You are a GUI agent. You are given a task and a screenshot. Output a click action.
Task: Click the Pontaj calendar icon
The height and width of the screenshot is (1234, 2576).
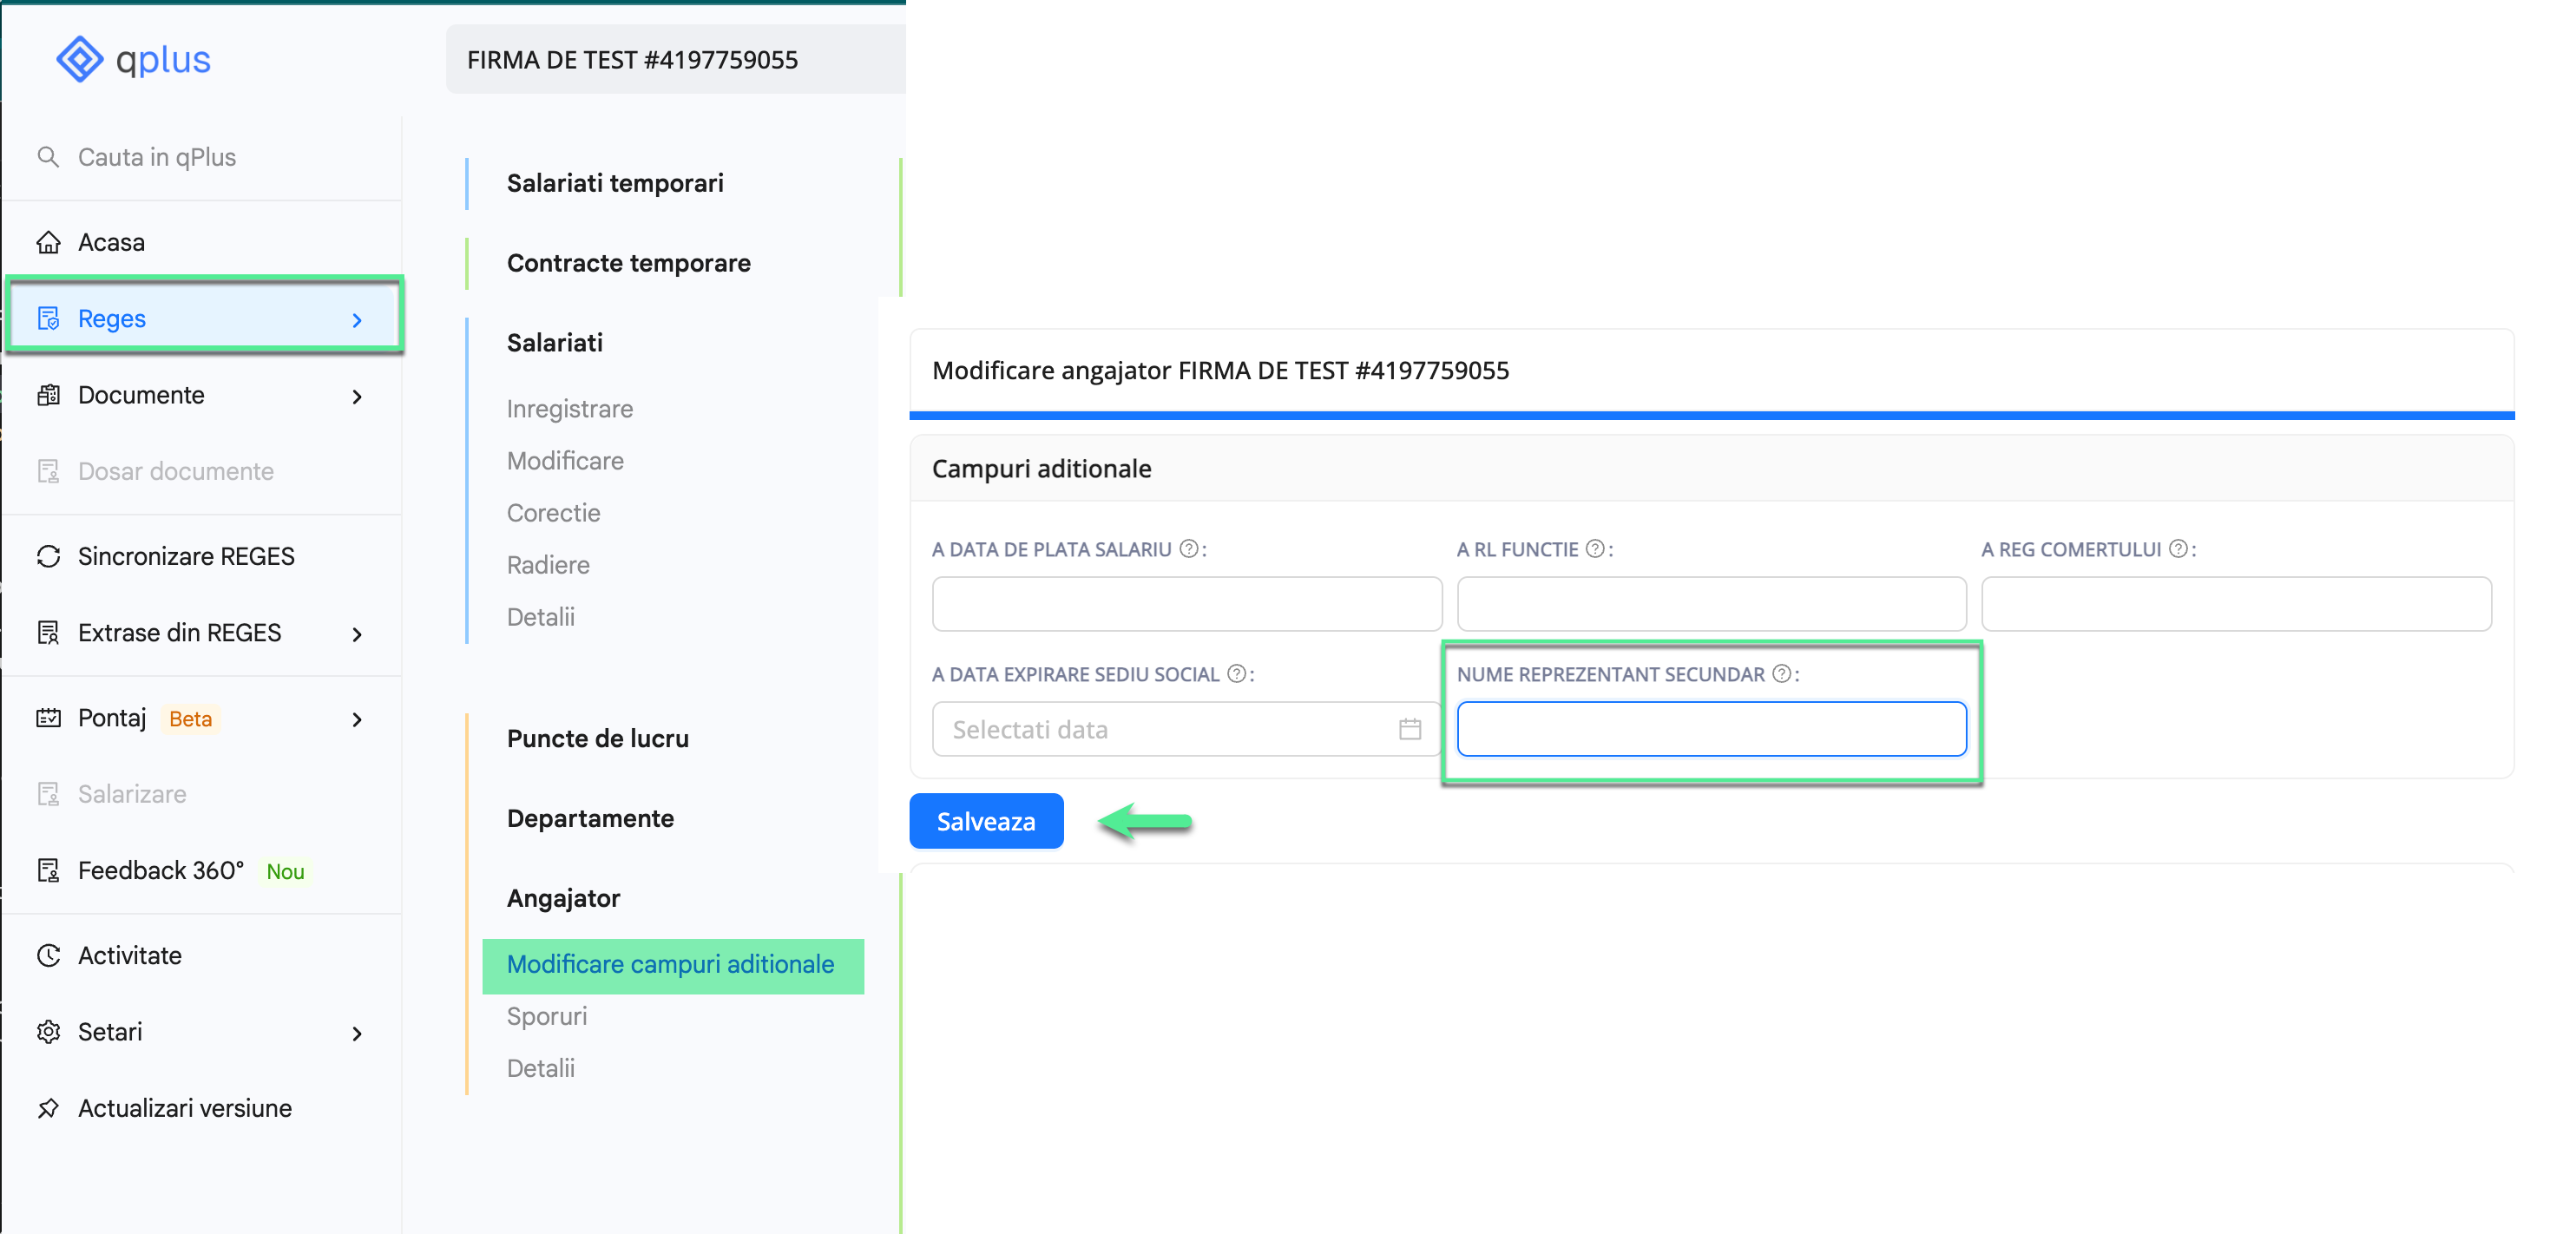[x=48, y=718]
